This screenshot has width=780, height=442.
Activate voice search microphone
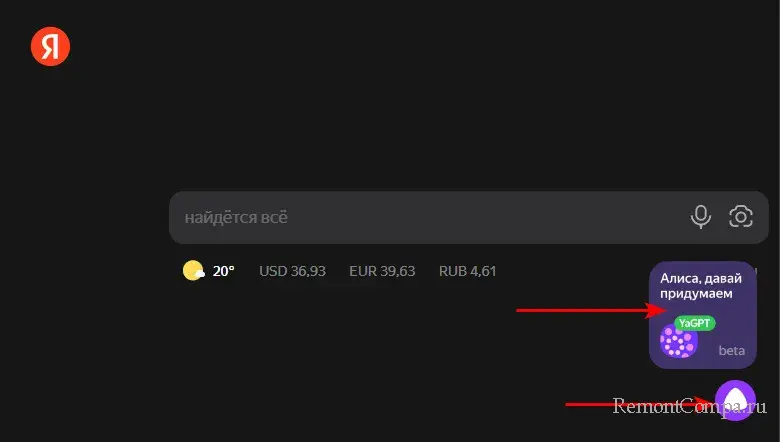click(x=701, y=216)
